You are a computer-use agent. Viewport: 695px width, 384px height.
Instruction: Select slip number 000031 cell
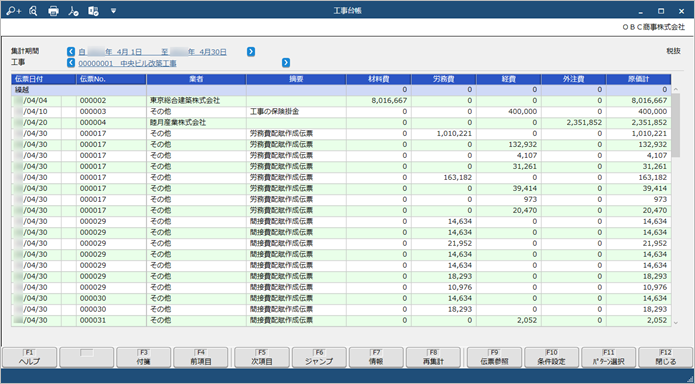[111, 320]
